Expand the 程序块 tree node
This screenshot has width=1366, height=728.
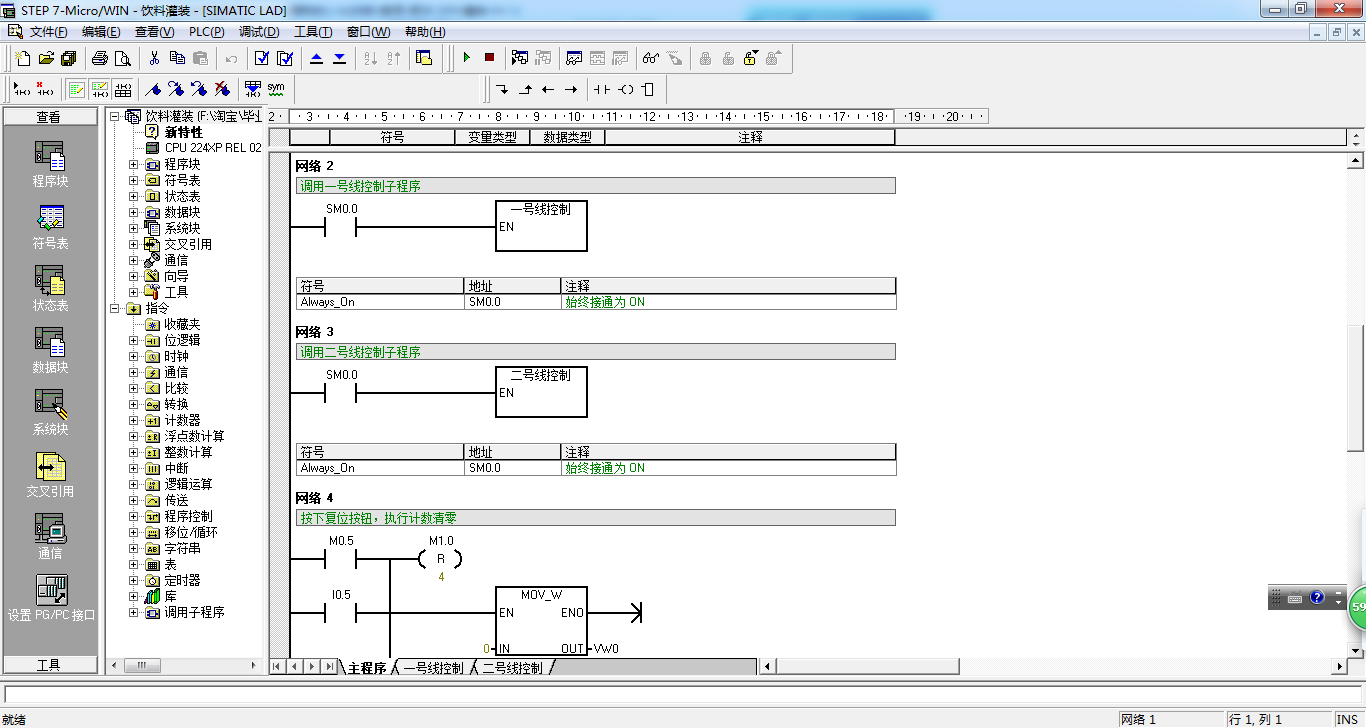(134, 164)
